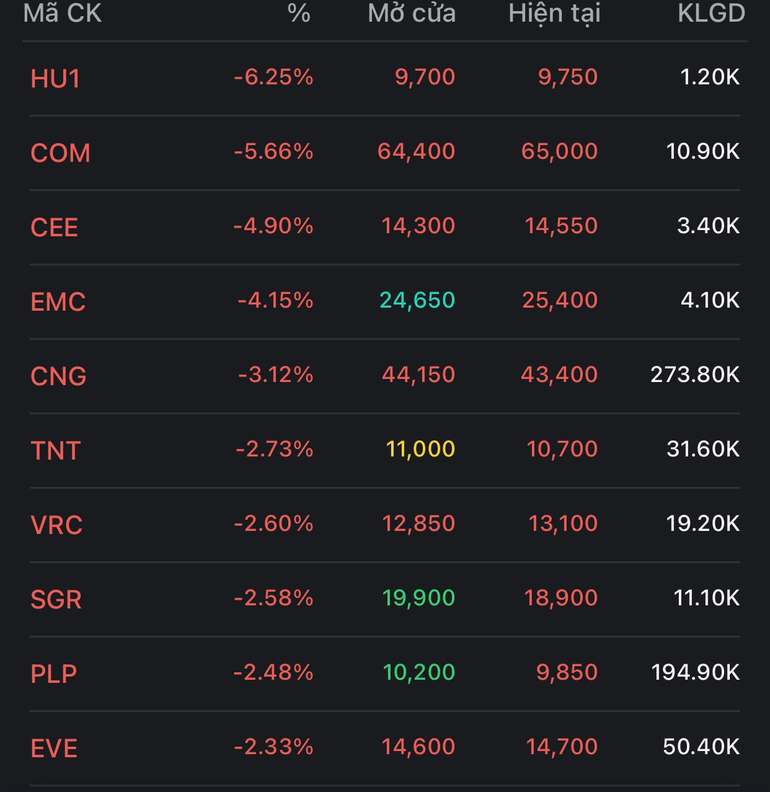This screenshot has width=770, height=792.
Task: Click EMC opening price 24,650
Action: [x=417, y=301]
